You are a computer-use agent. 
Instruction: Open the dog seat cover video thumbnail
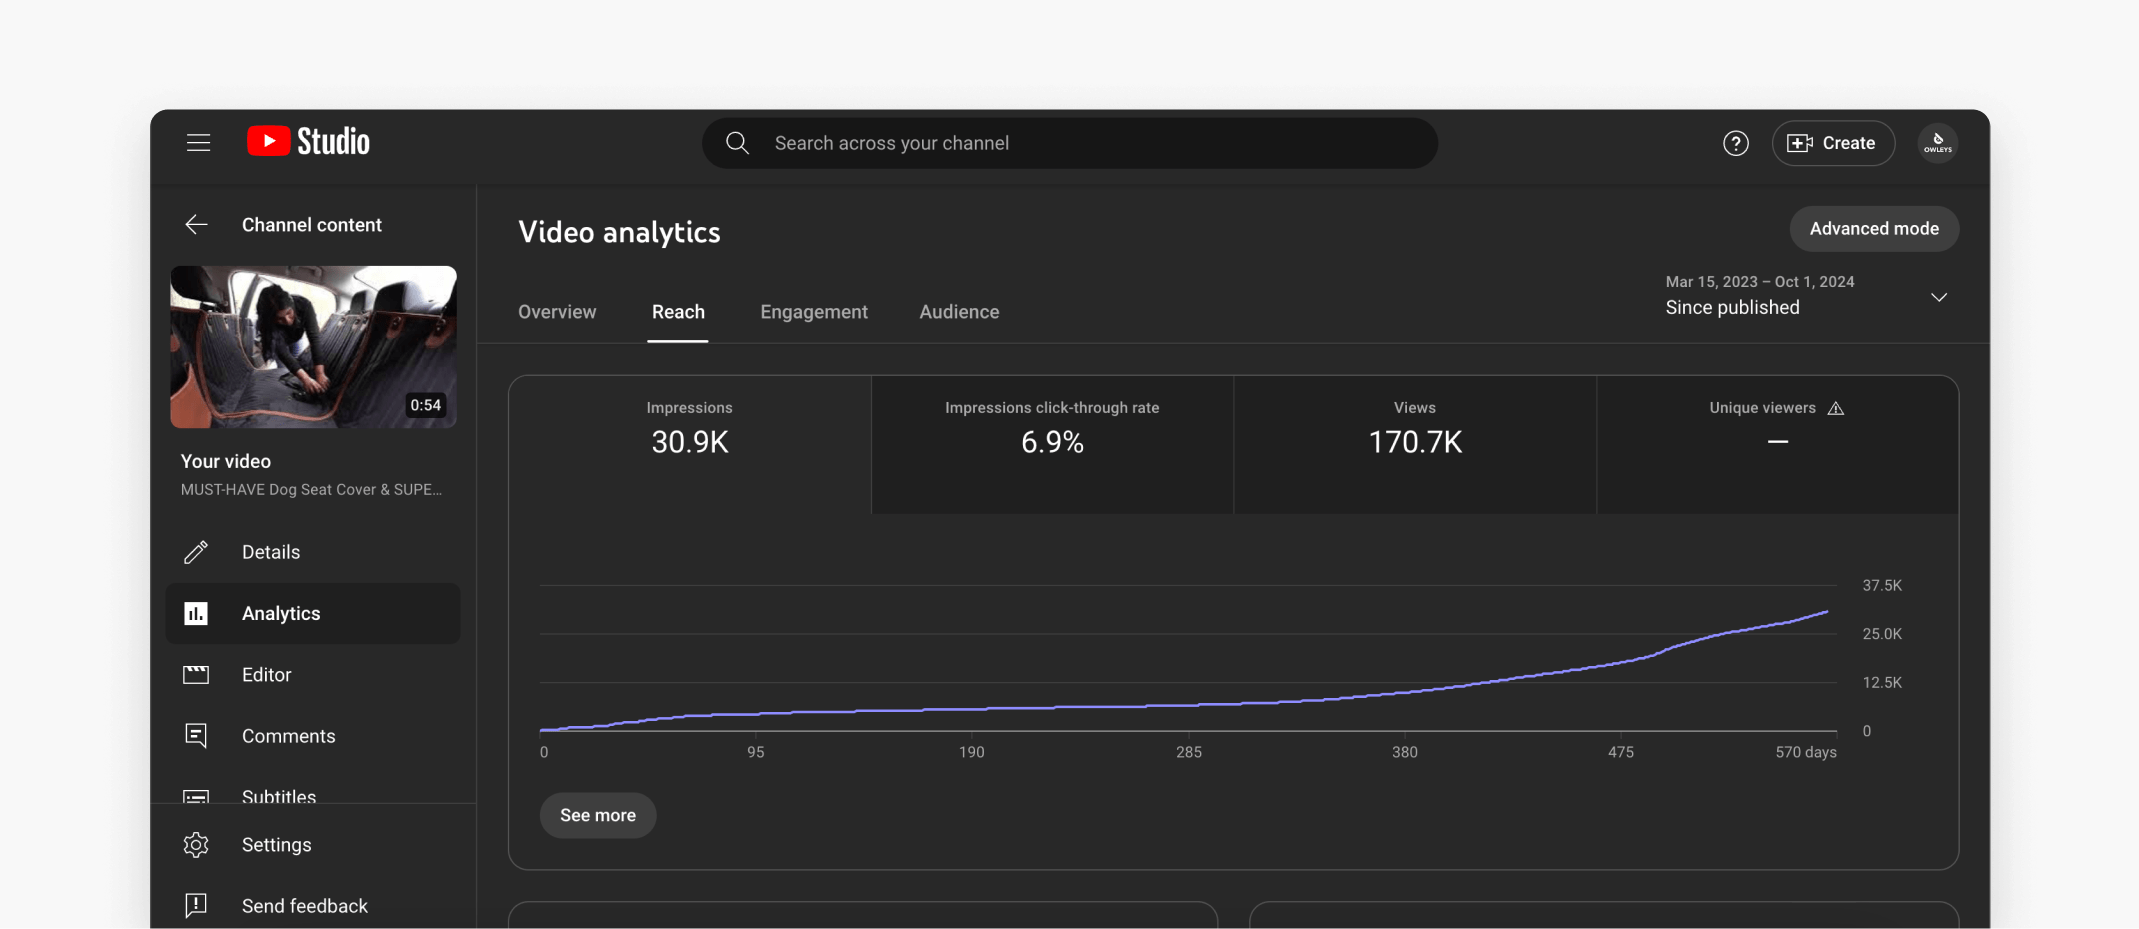[313, 347]
